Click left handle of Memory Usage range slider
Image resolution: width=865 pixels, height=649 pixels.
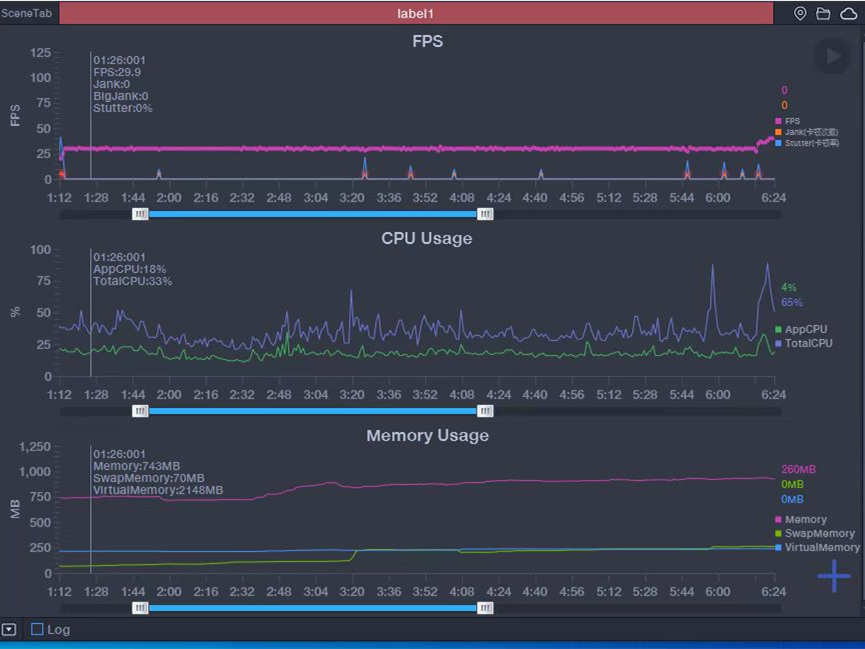[x=141, y=607]
